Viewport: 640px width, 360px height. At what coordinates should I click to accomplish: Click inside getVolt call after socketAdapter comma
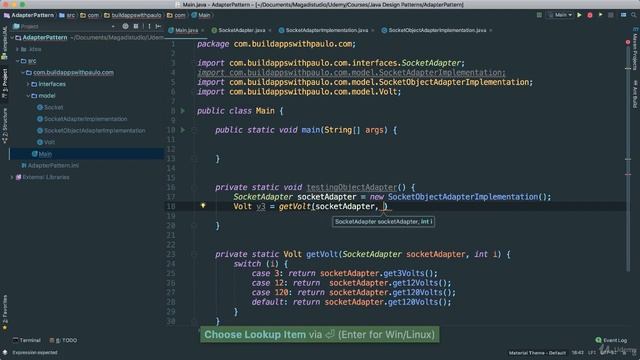click(x=382, y=207)
